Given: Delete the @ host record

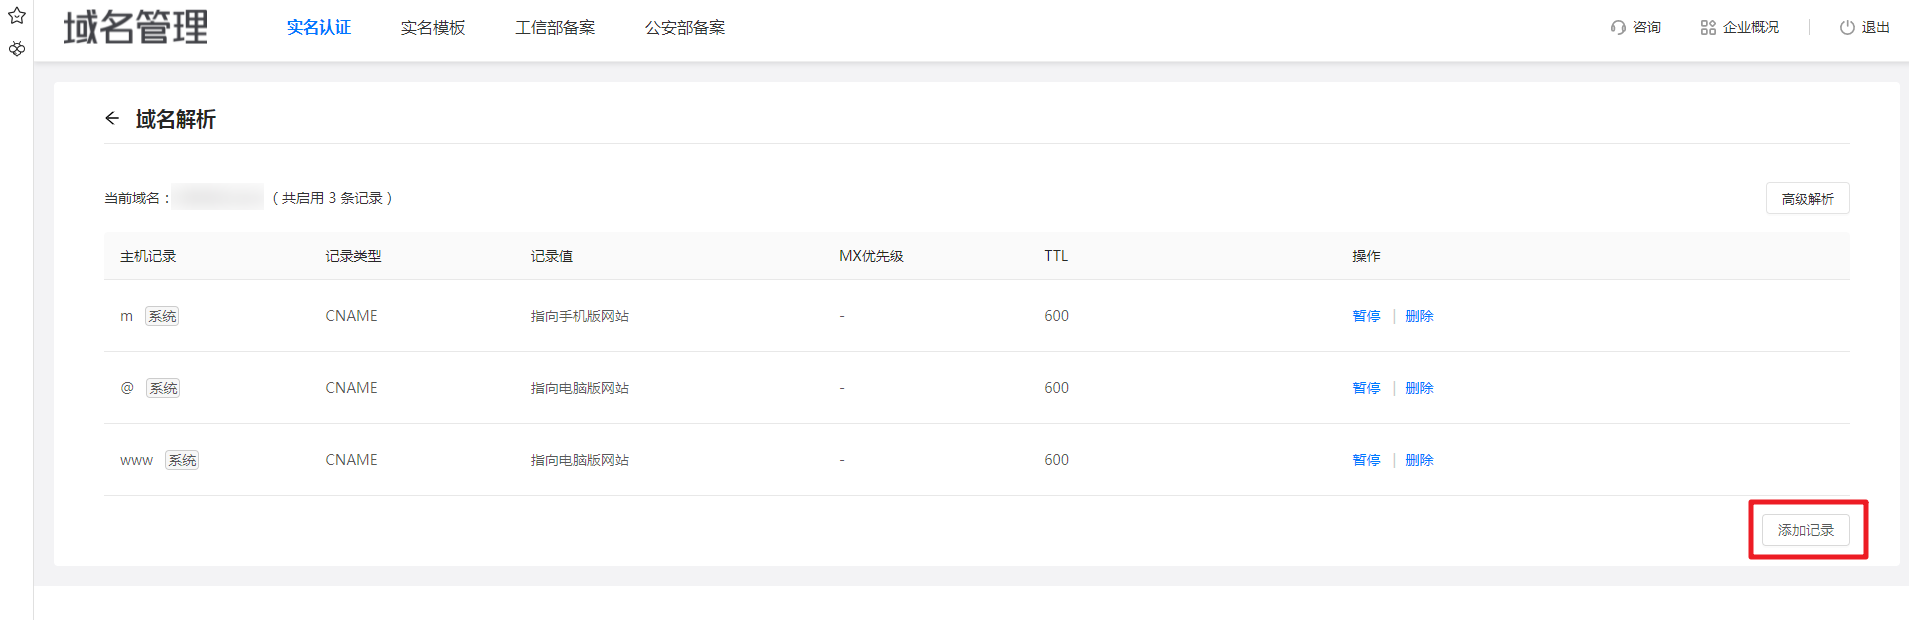Looking at the screenshot, I should tap(1419, 388).
